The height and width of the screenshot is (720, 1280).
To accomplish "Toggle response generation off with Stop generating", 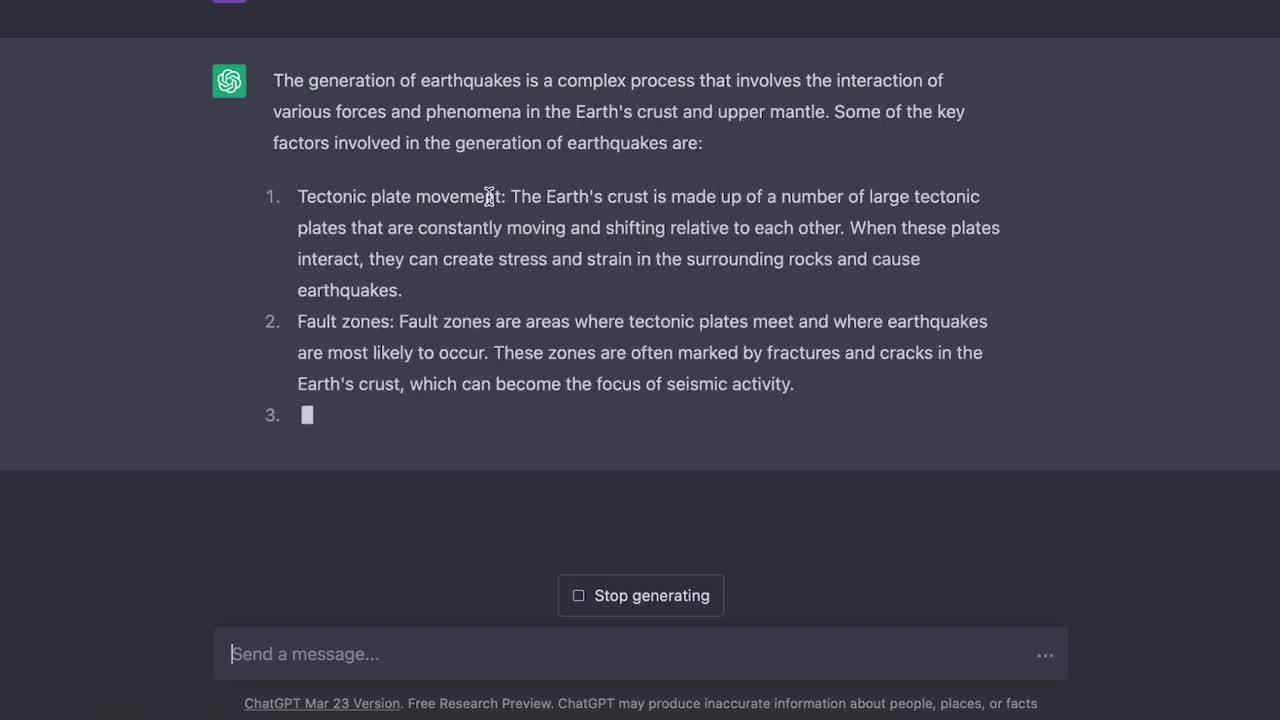I will pyautogui.click(x=640, y=595).
